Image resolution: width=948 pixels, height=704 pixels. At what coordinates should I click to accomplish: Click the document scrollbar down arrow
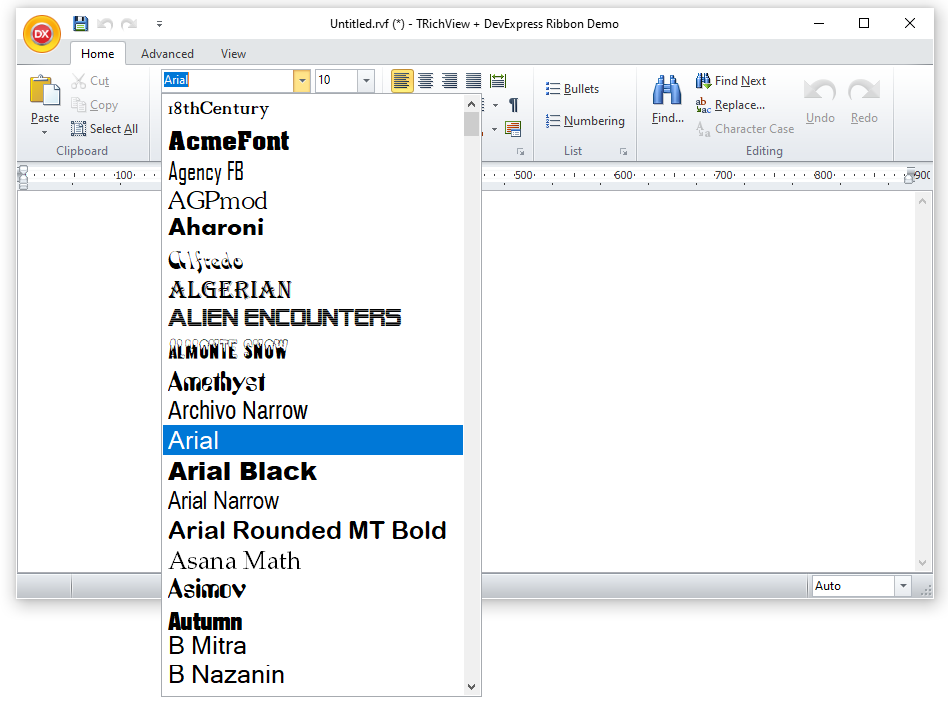click(922, 562)
